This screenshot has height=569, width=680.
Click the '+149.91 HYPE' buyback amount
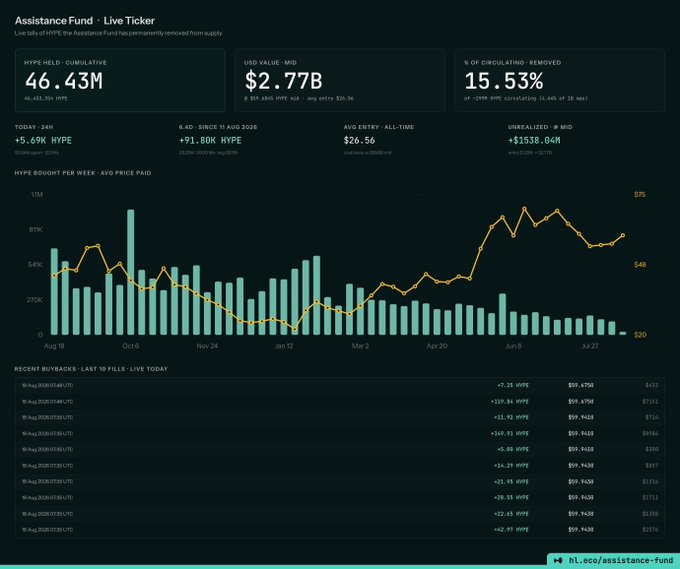tap(510, 433)
